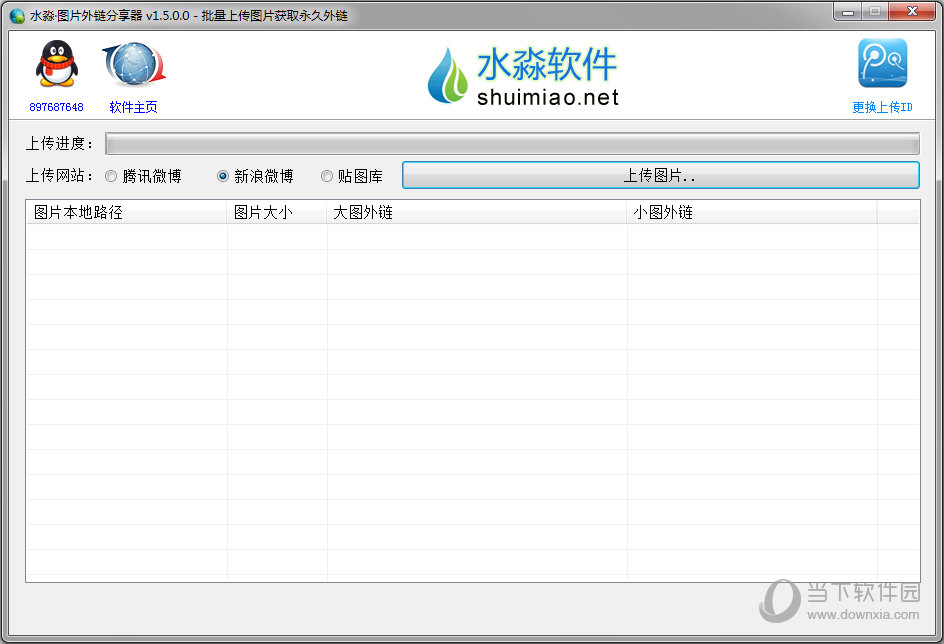Sort by 图片本地路径 column header
Viewport: 944px width, 644px height.
126,212
